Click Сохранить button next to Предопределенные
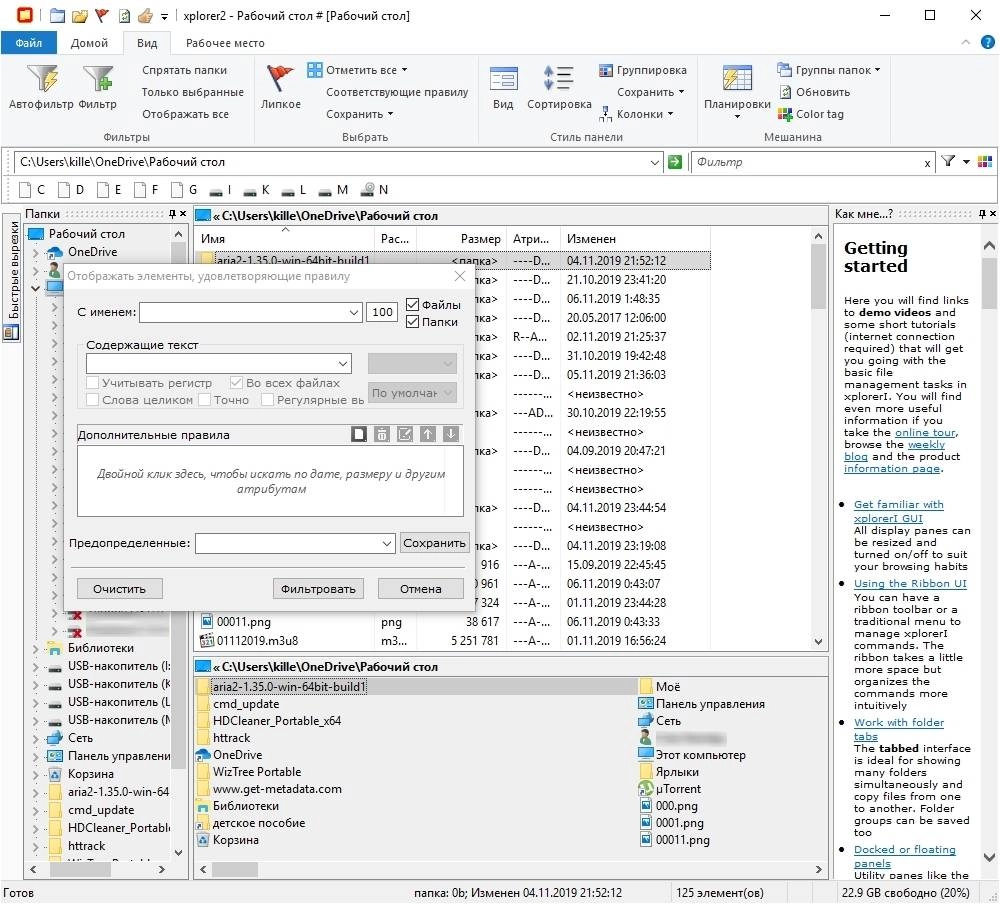Screen dimensions: 1000x904 coord(434,543)
